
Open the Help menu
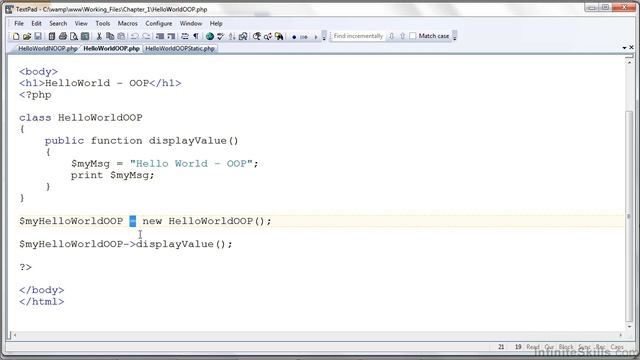point(216,23)
